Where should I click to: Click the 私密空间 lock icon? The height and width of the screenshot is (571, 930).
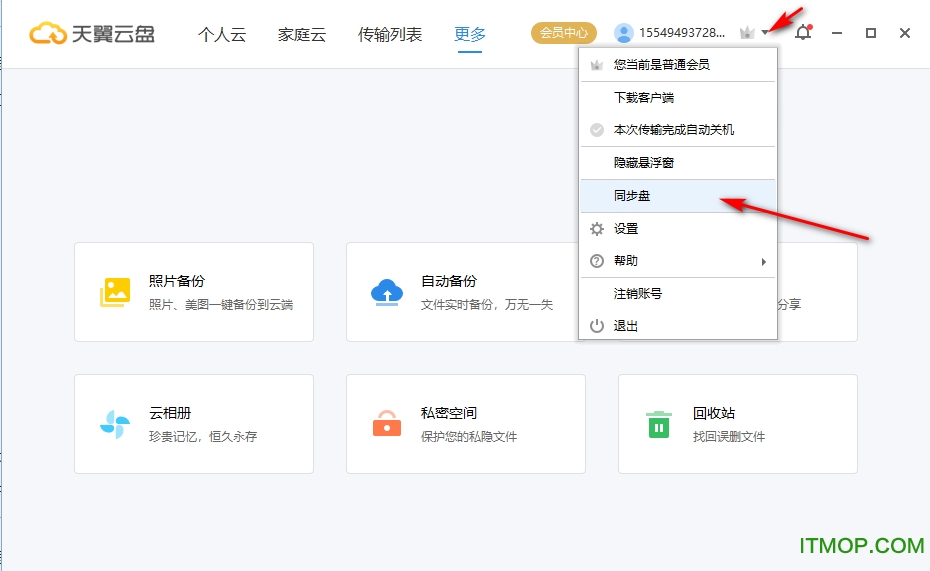(x=387, y=423)
